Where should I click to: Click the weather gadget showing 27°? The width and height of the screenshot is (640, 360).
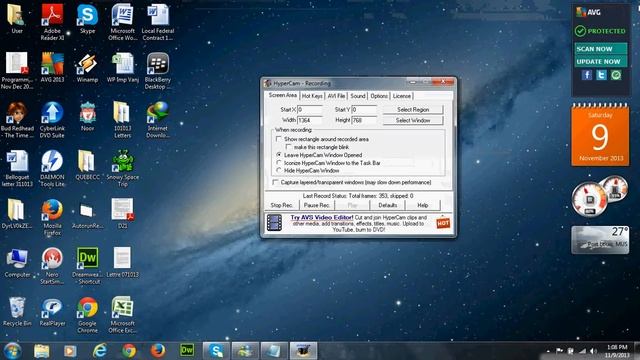[600, 239]
